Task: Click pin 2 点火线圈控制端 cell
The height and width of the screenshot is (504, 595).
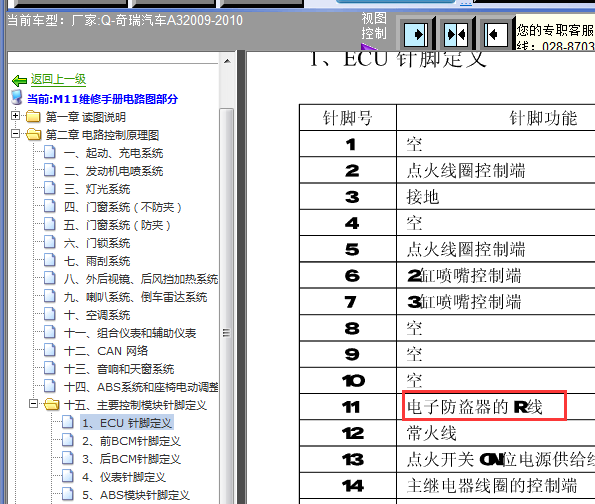Action: [x=496, y=170]
